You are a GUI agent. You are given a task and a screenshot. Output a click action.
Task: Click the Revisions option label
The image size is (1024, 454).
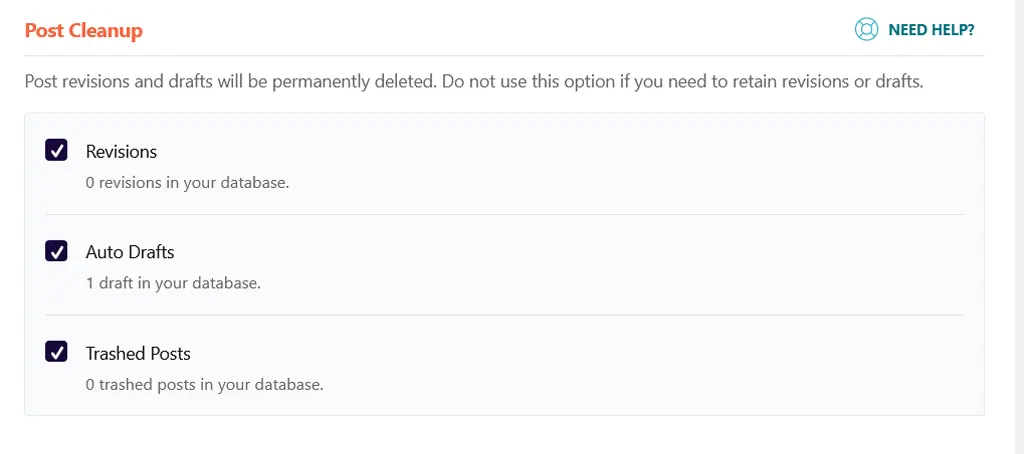click(121, 152)
